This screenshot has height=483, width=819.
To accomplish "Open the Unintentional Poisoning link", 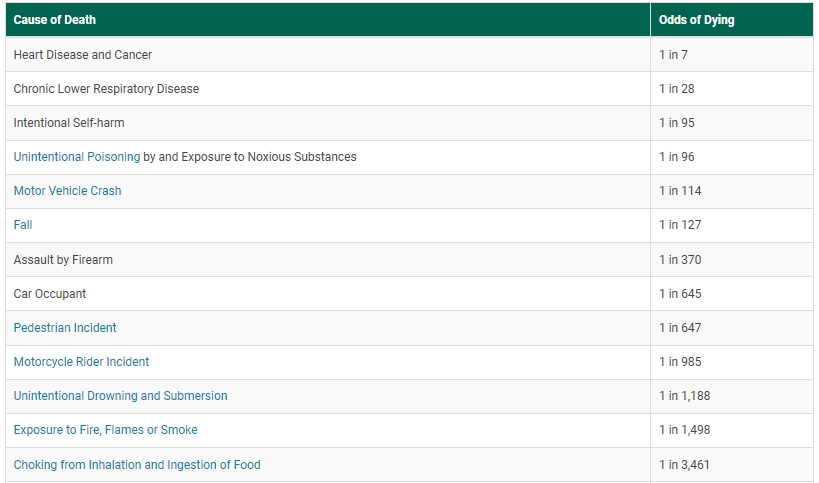I will pos(77,157).
